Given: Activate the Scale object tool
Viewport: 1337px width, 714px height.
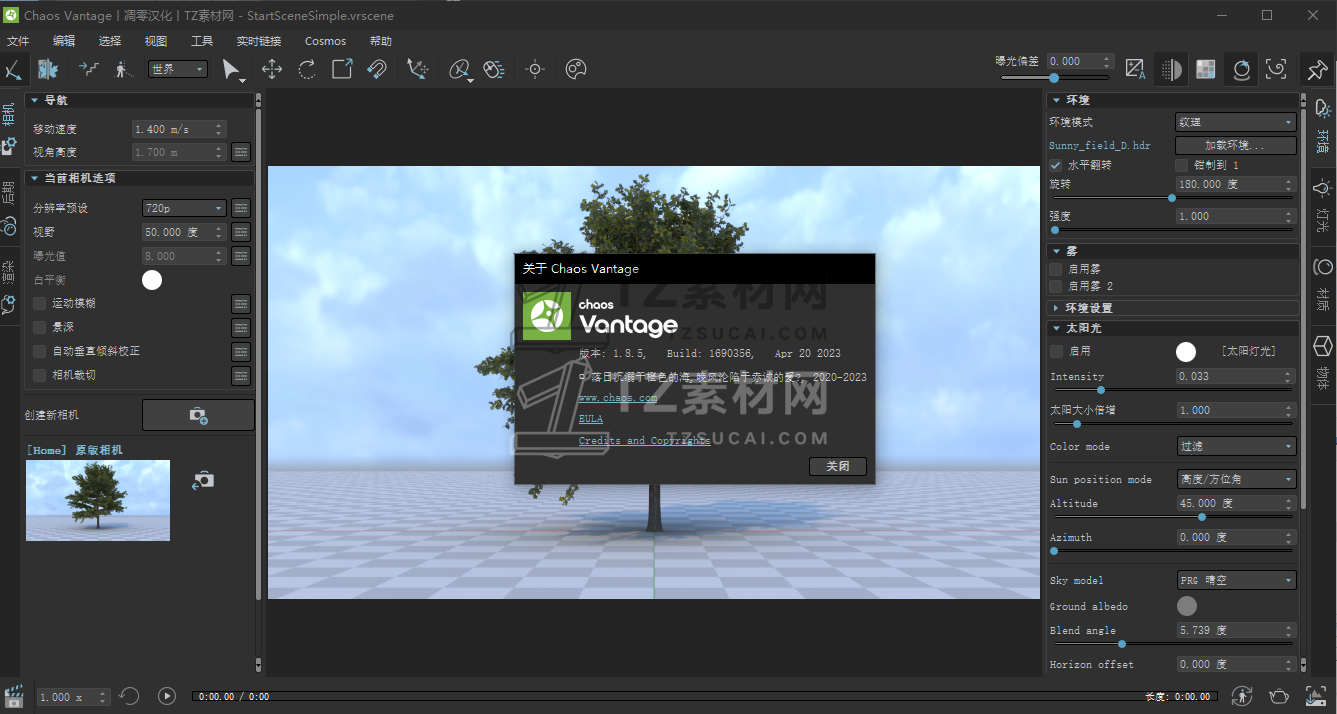Looking at the screenshot, I should [x=342, y=69].
